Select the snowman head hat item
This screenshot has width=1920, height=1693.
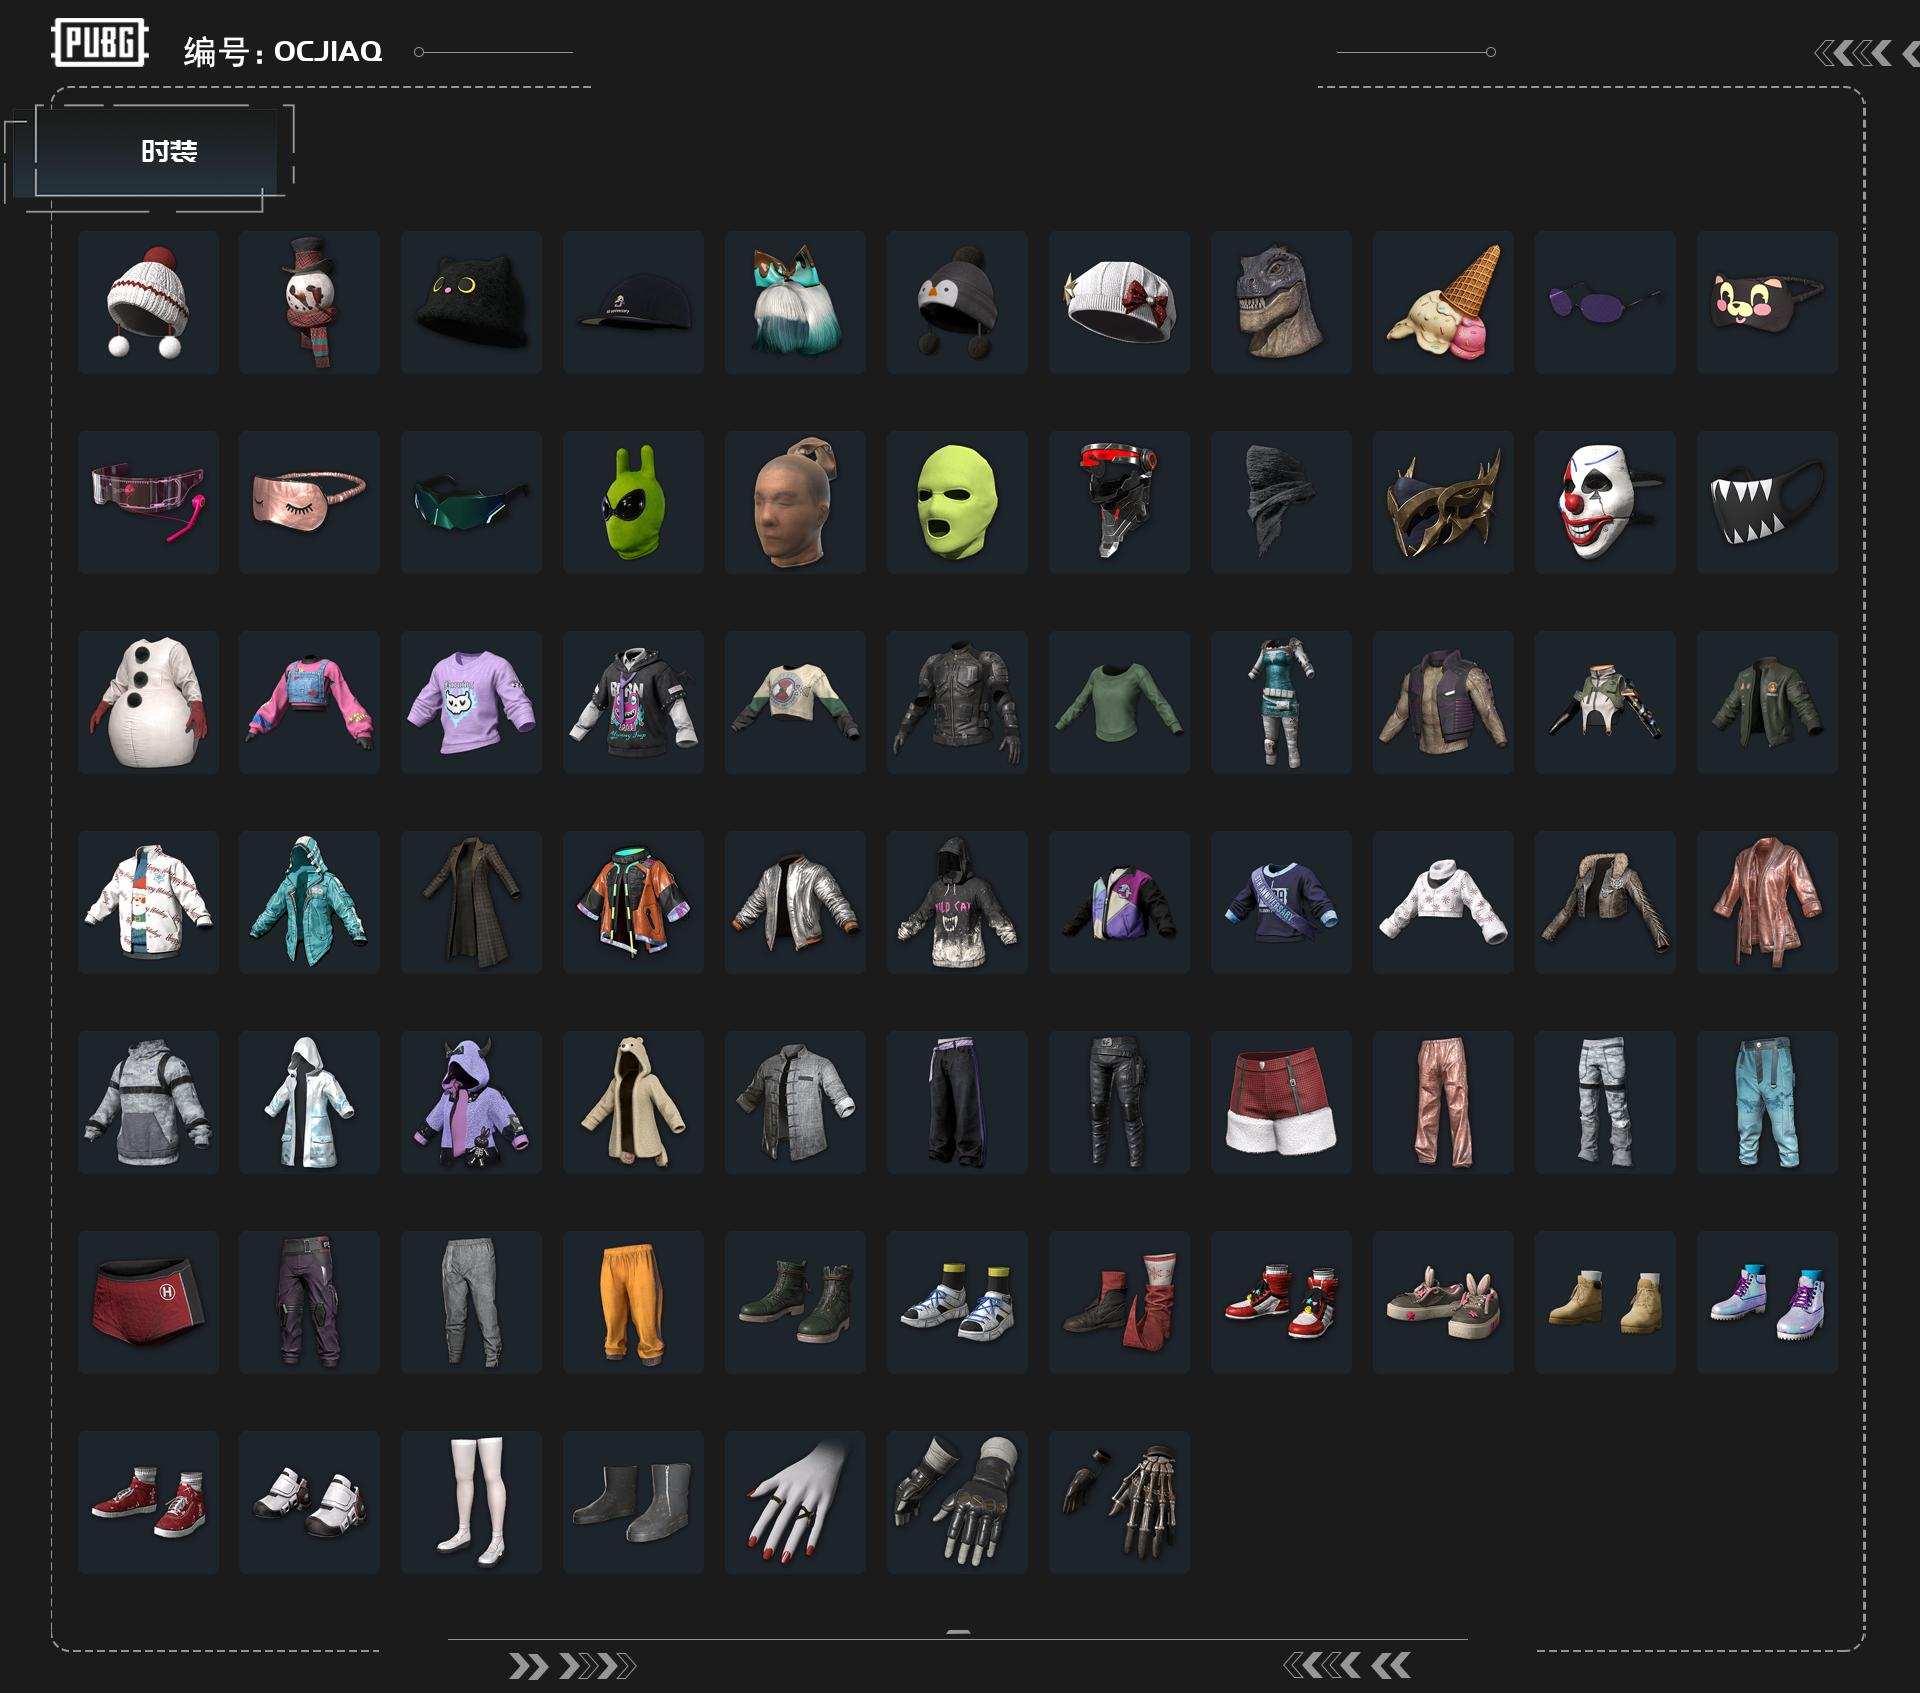[309, 302]
